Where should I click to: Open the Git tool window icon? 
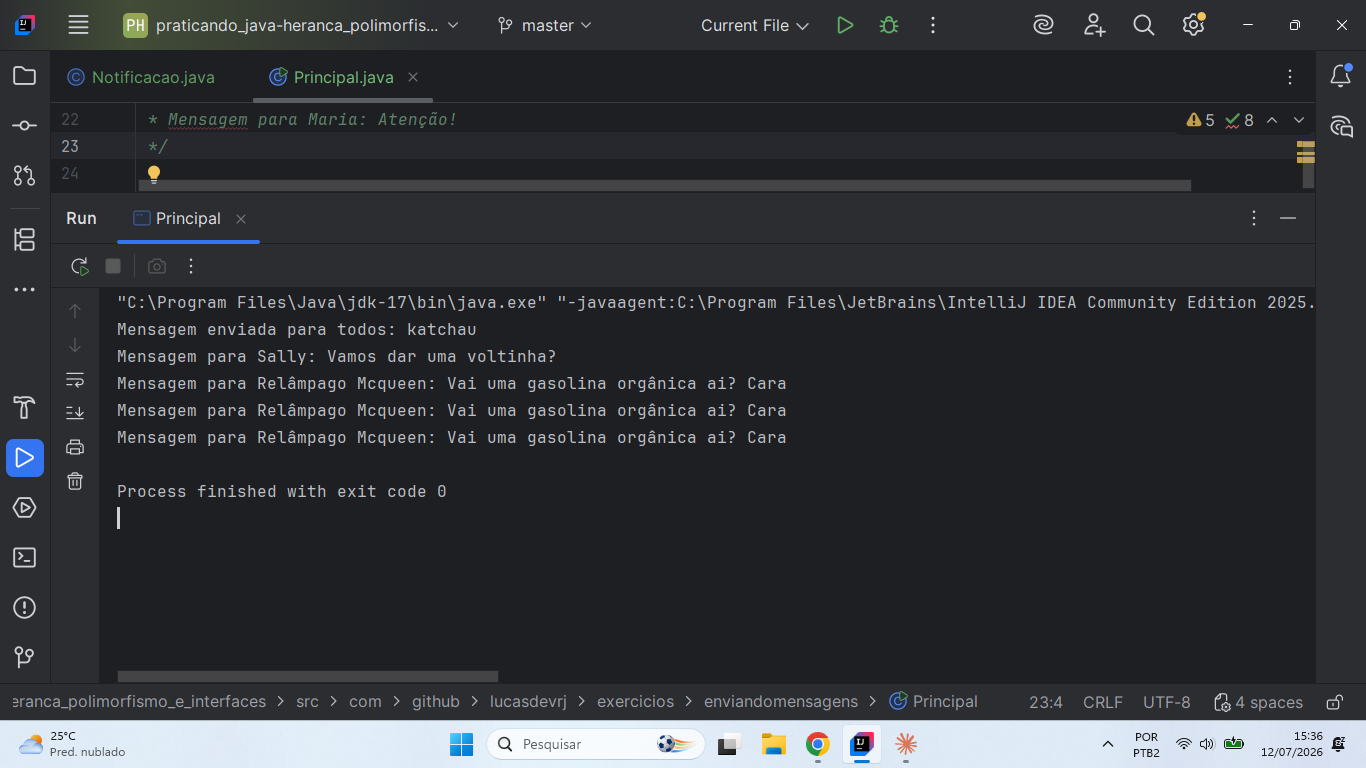(x=25, y=657)
